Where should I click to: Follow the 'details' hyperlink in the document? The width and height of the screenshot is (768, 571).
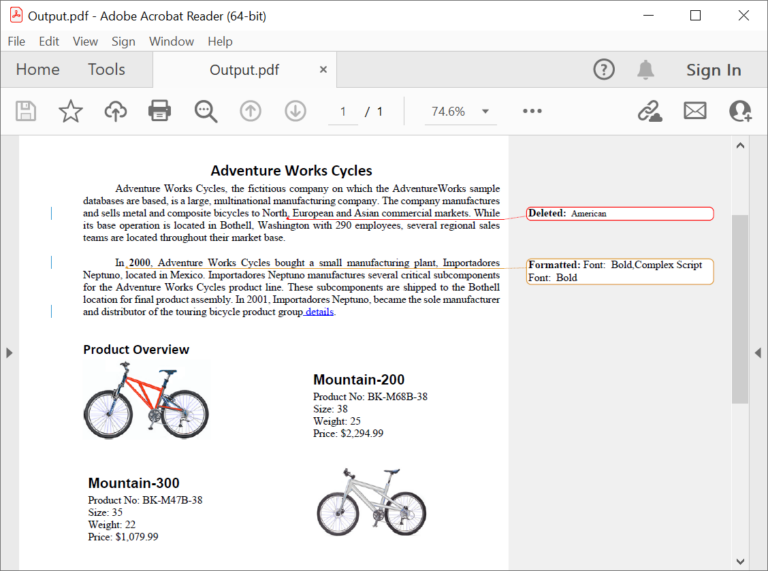(320, 312)
